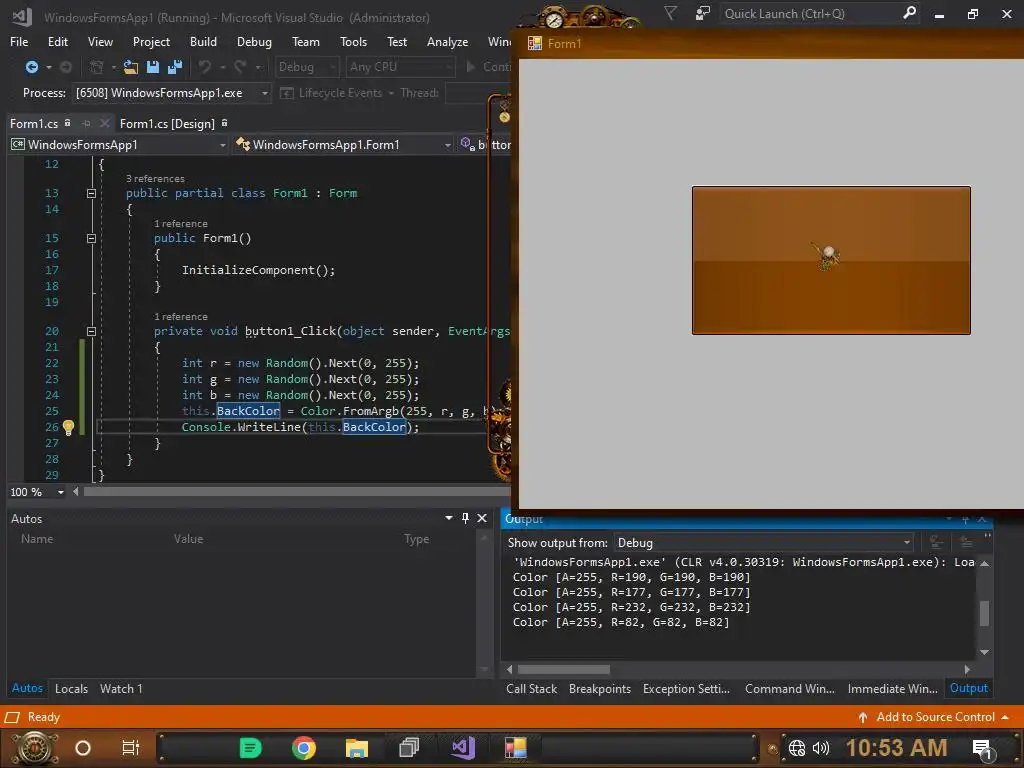Open the WindowsFormsApp1 project navigation dropdown
Viewport: 1024px width, 768px height.
(x=118, y=144)
